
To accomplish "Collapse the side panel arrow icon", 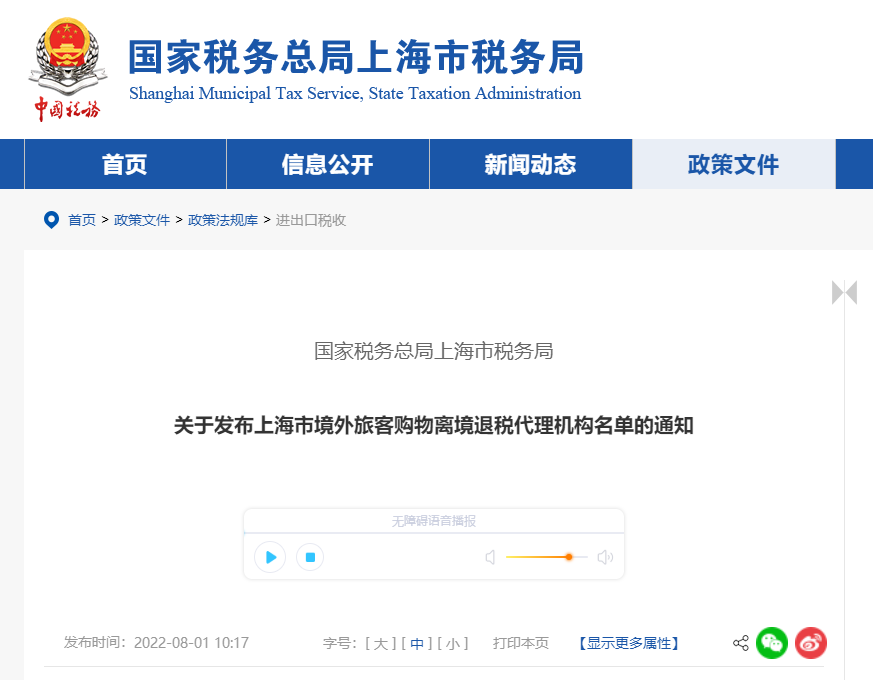I will pos(844,292).
